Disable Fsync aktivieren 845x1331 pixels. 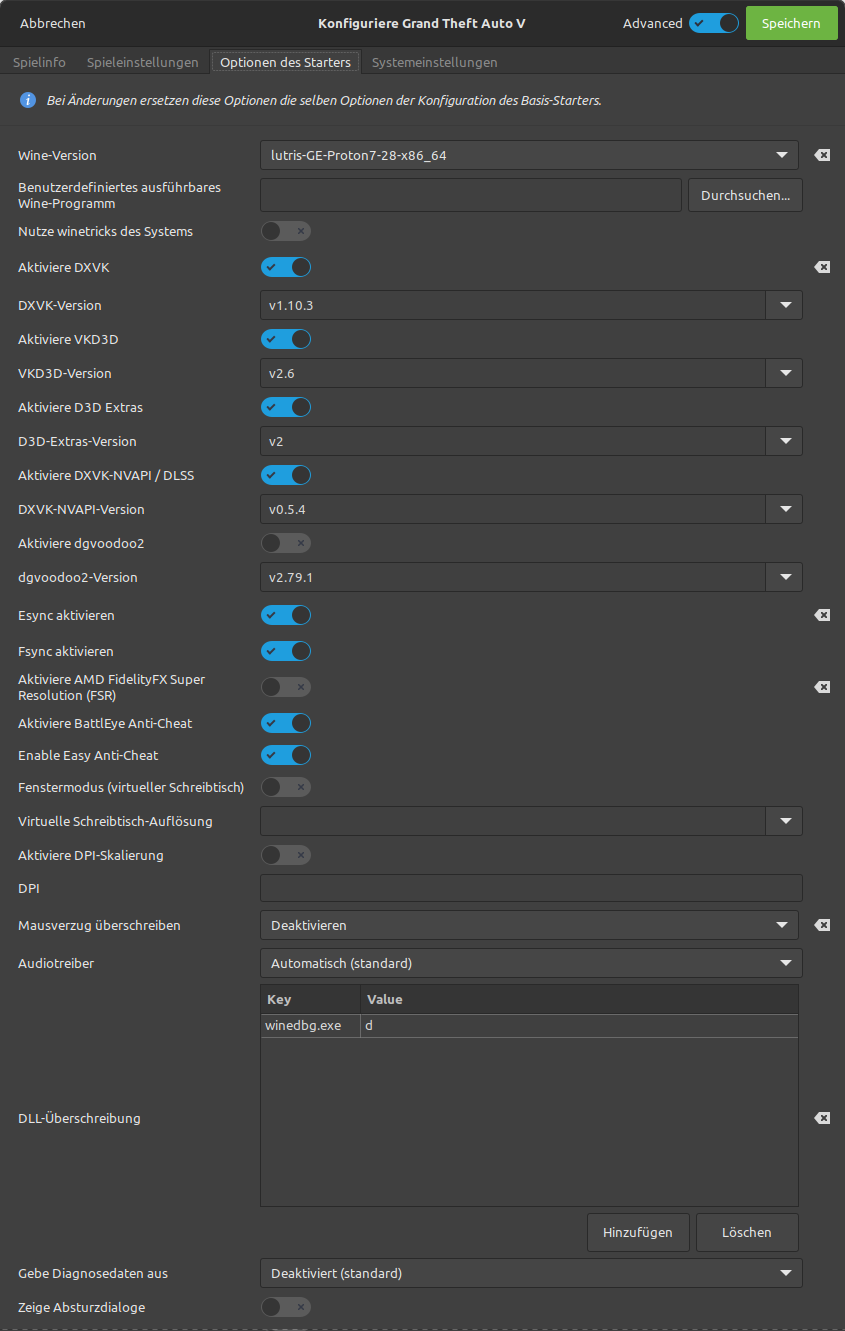pos(286,651)
